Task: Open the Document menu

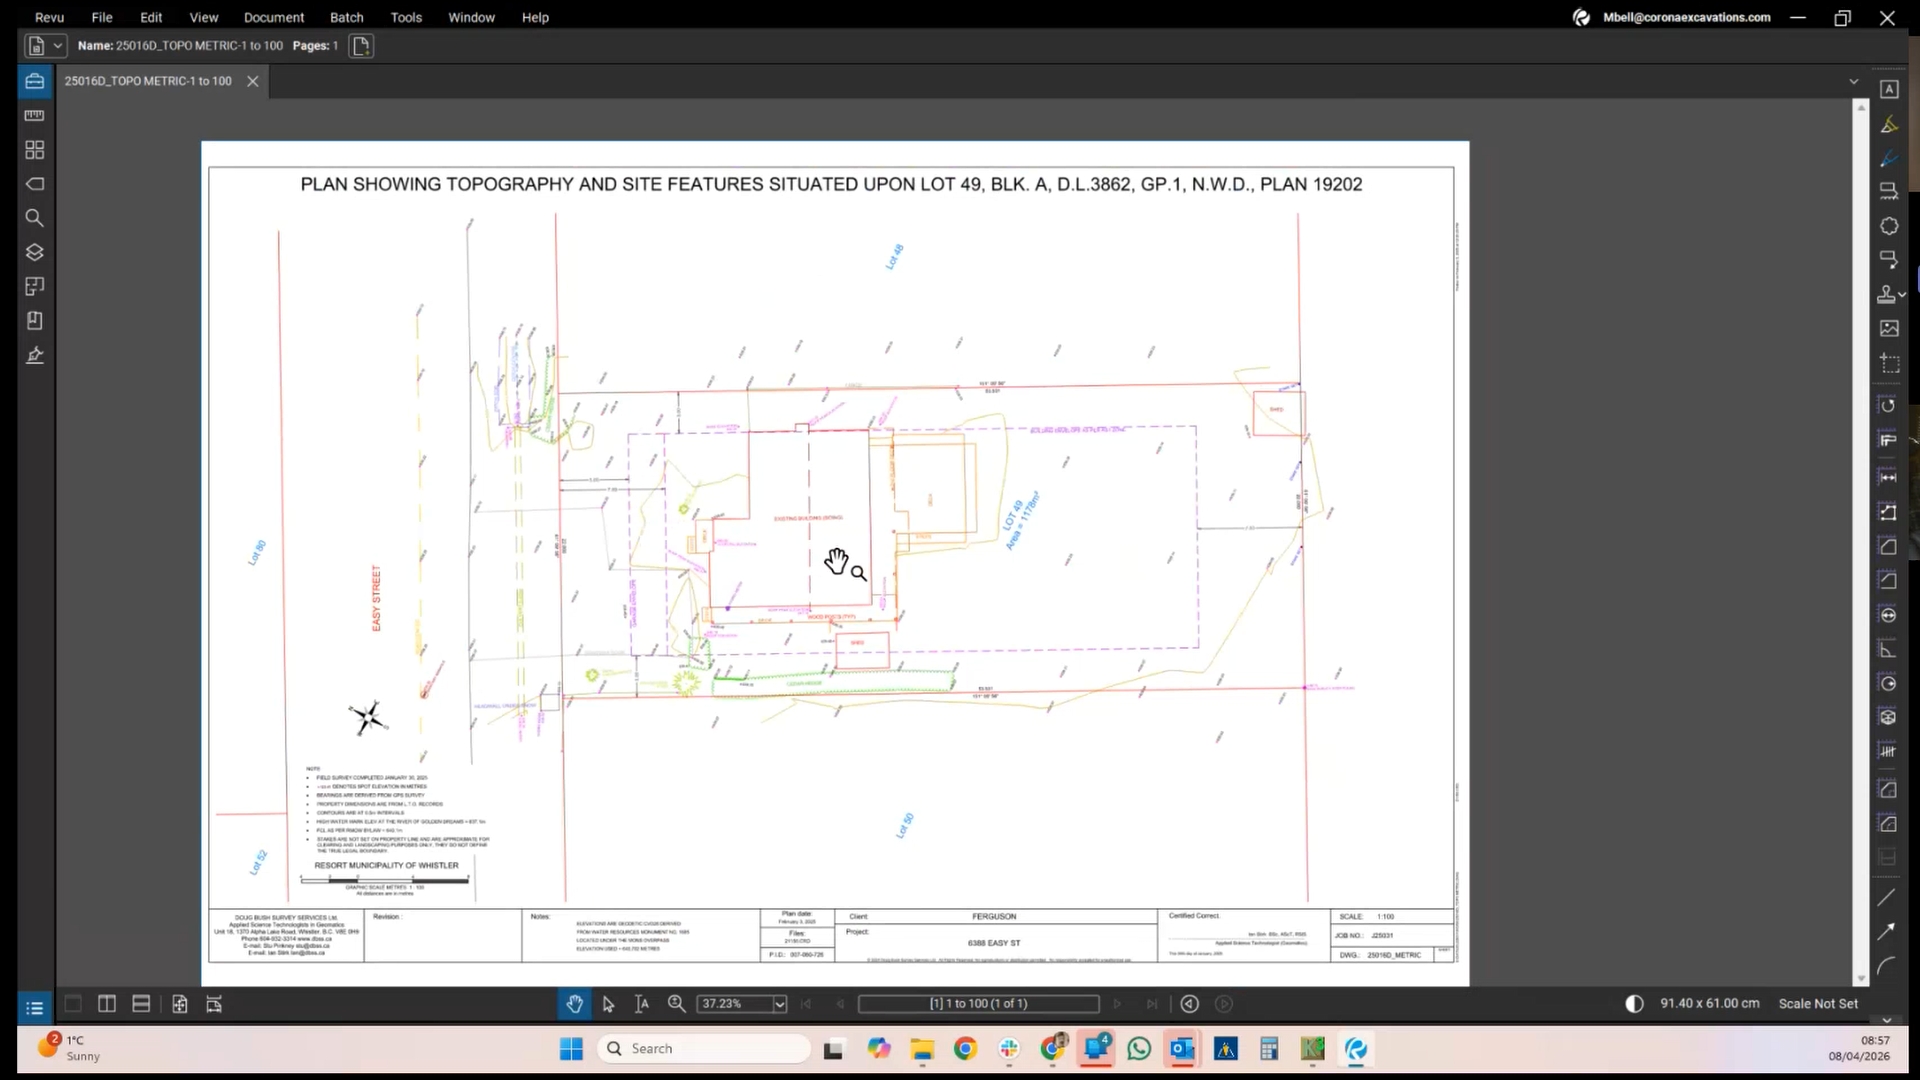Action: tap(273, 17)
